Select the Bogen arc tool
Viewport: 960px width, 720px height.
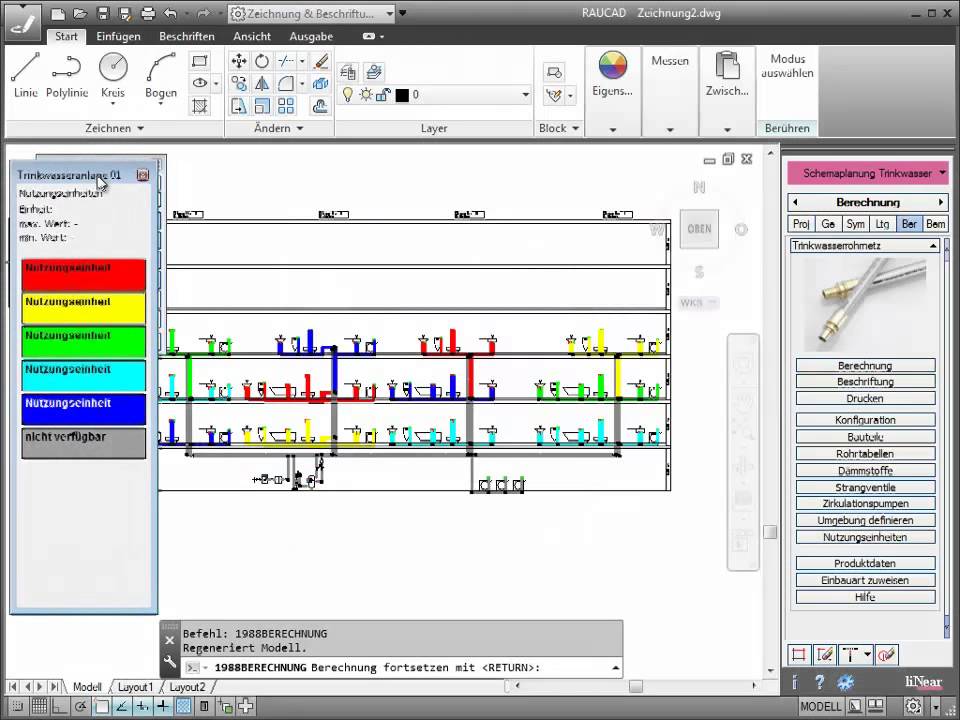tap(161, 75)
